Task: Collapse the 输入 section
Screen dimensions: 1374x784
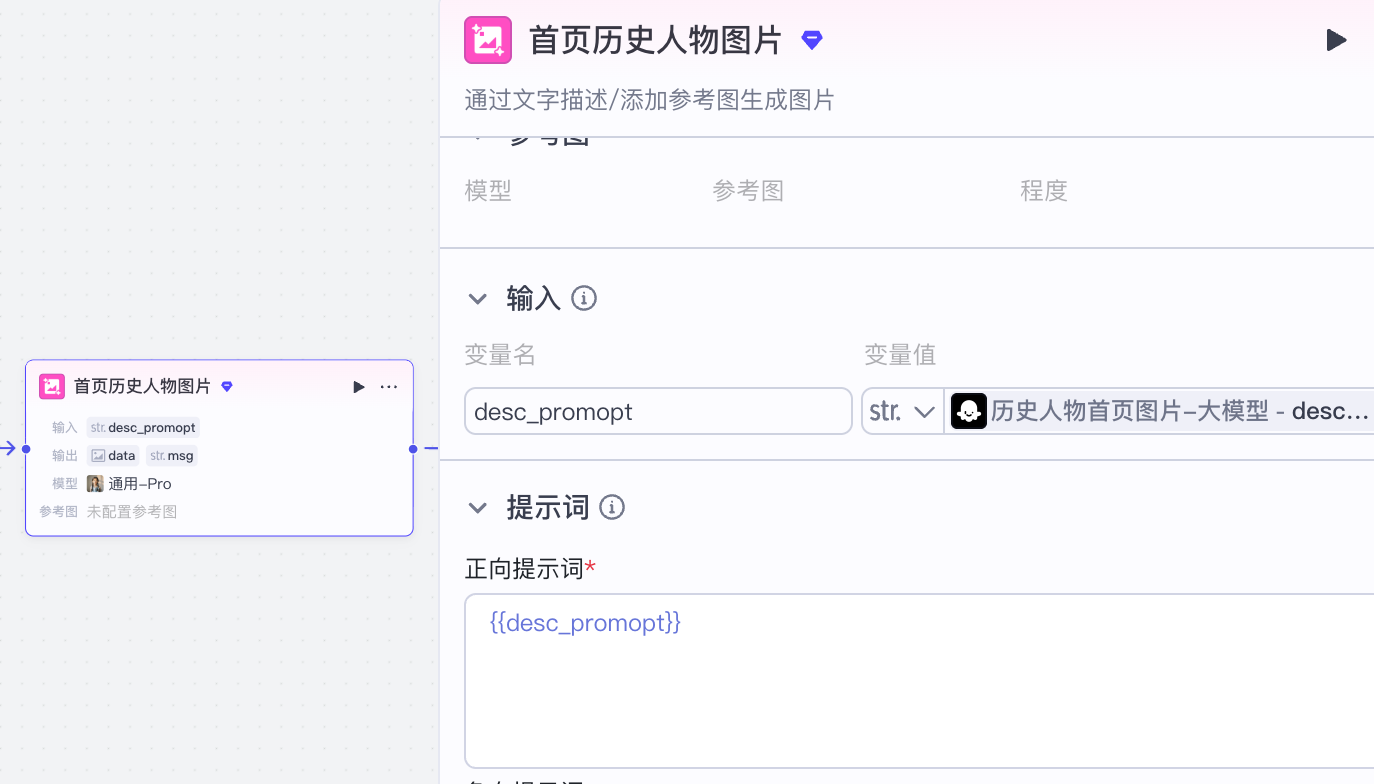Action: (478, 298)
